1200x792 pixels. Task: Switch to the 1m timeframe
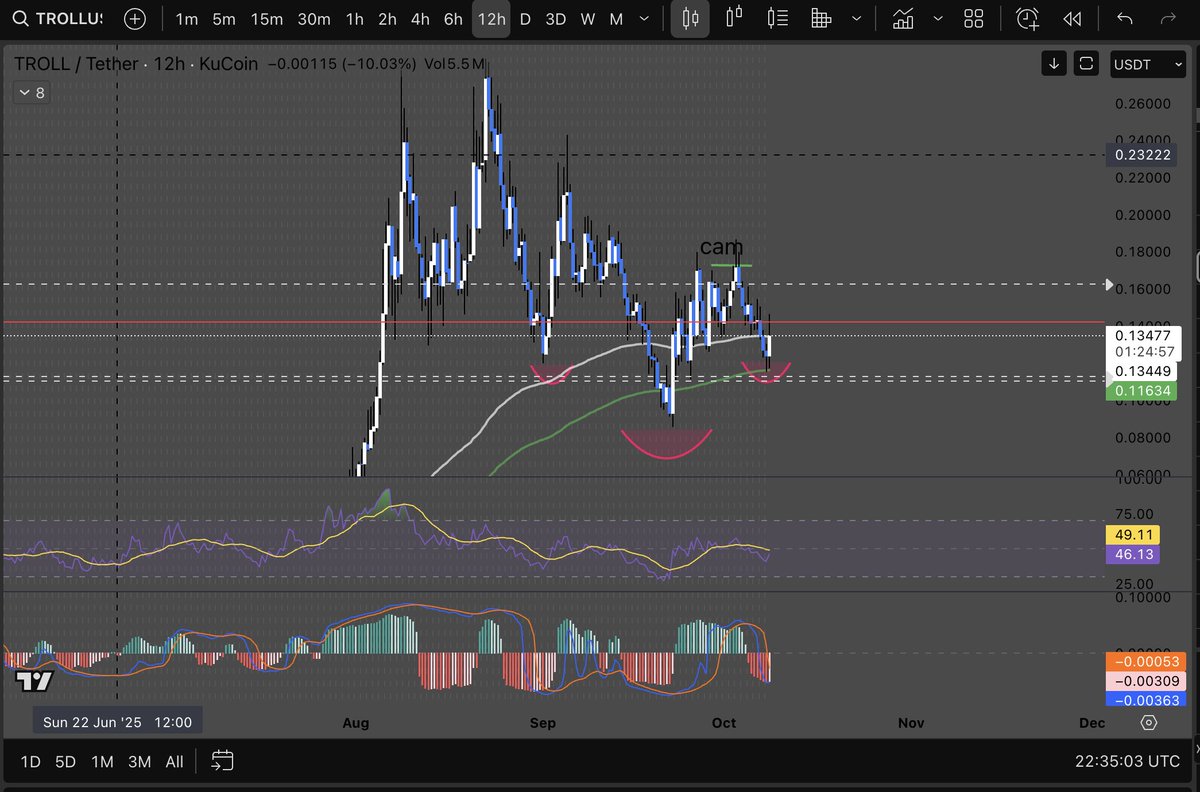[x=186, y=19]
